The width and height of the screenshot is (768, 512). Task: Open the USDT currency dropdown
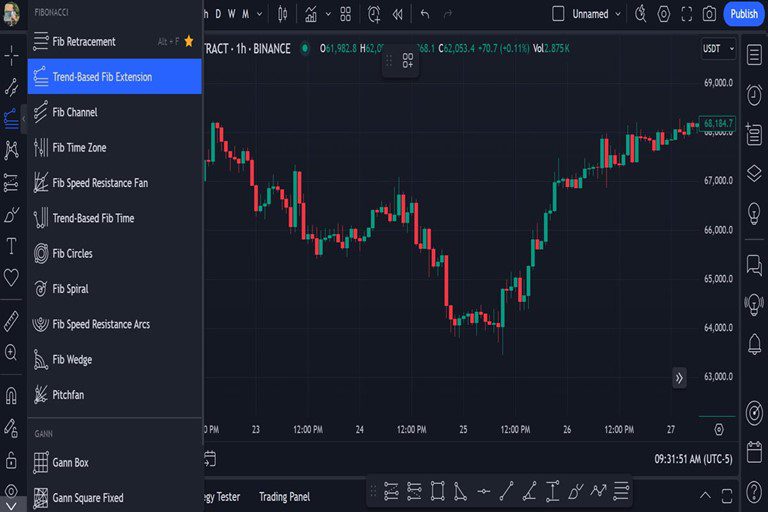click(x=718, y=49)
